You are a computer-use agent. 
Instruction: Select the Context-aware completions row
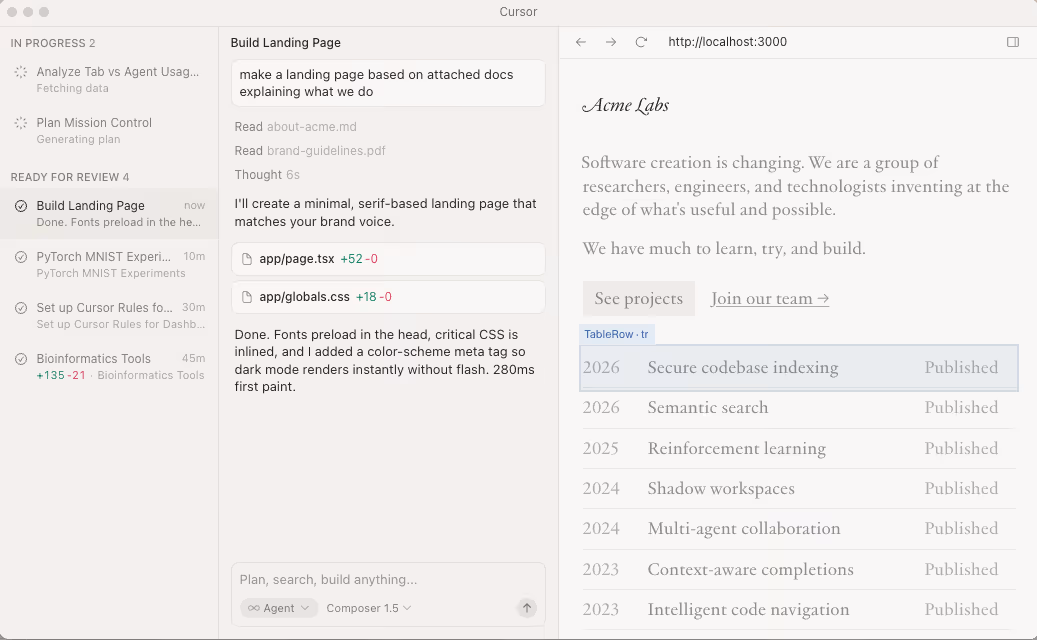(x=799, y=570)
